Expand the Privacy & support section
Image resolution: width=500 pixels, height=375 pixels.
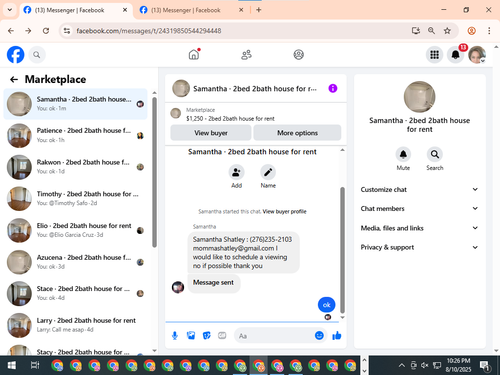tap(419, 247)
